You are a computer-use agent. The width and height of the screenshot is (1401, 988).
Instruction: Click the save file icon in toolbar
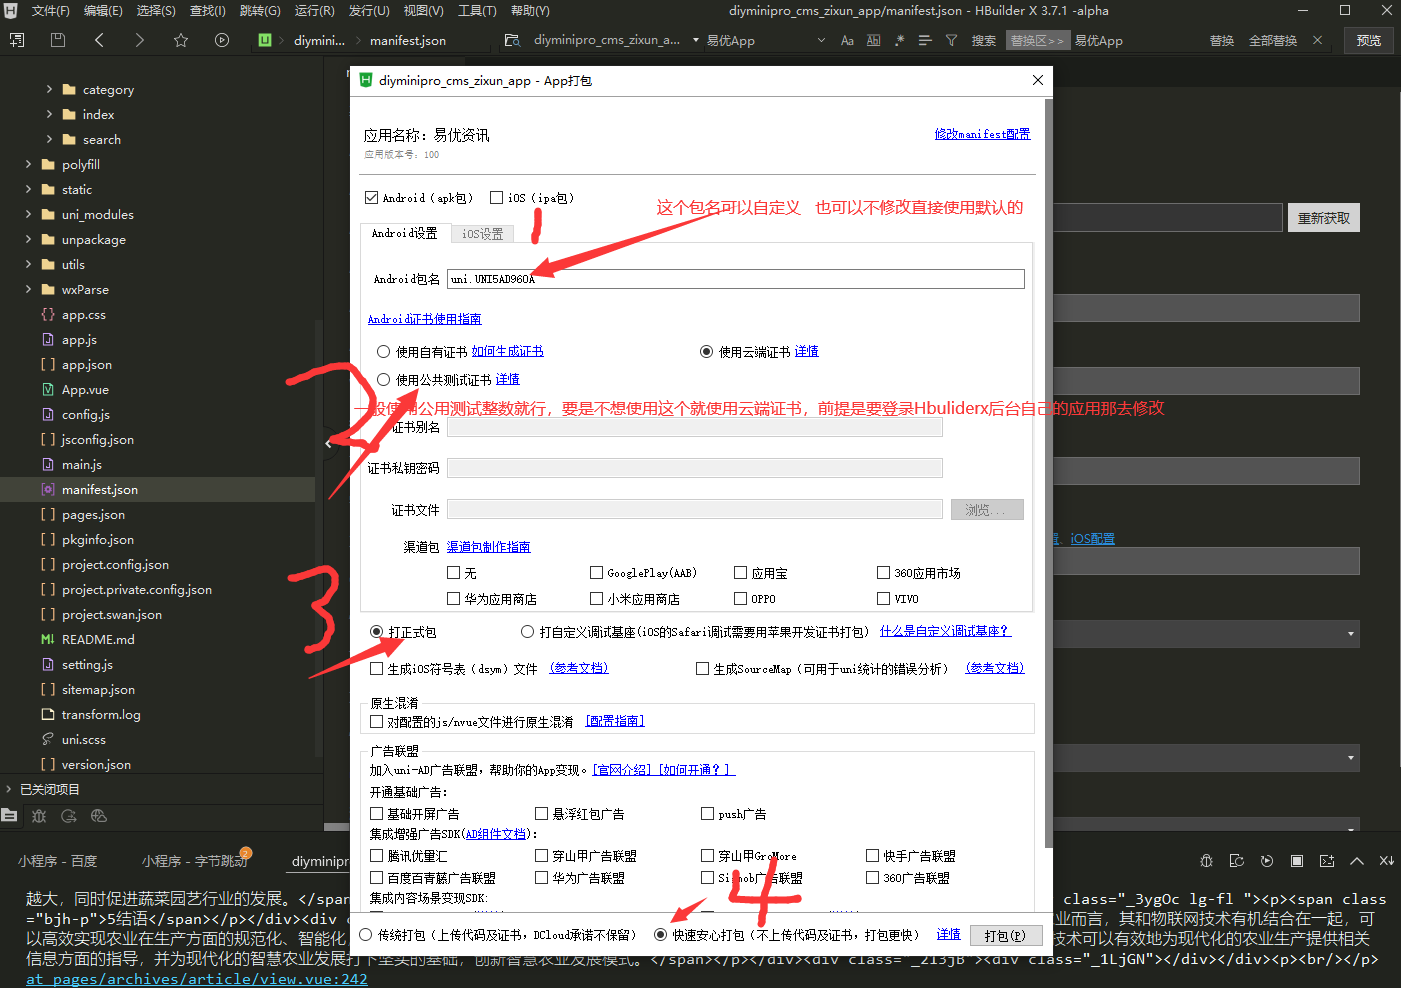[x=58, y=40]
